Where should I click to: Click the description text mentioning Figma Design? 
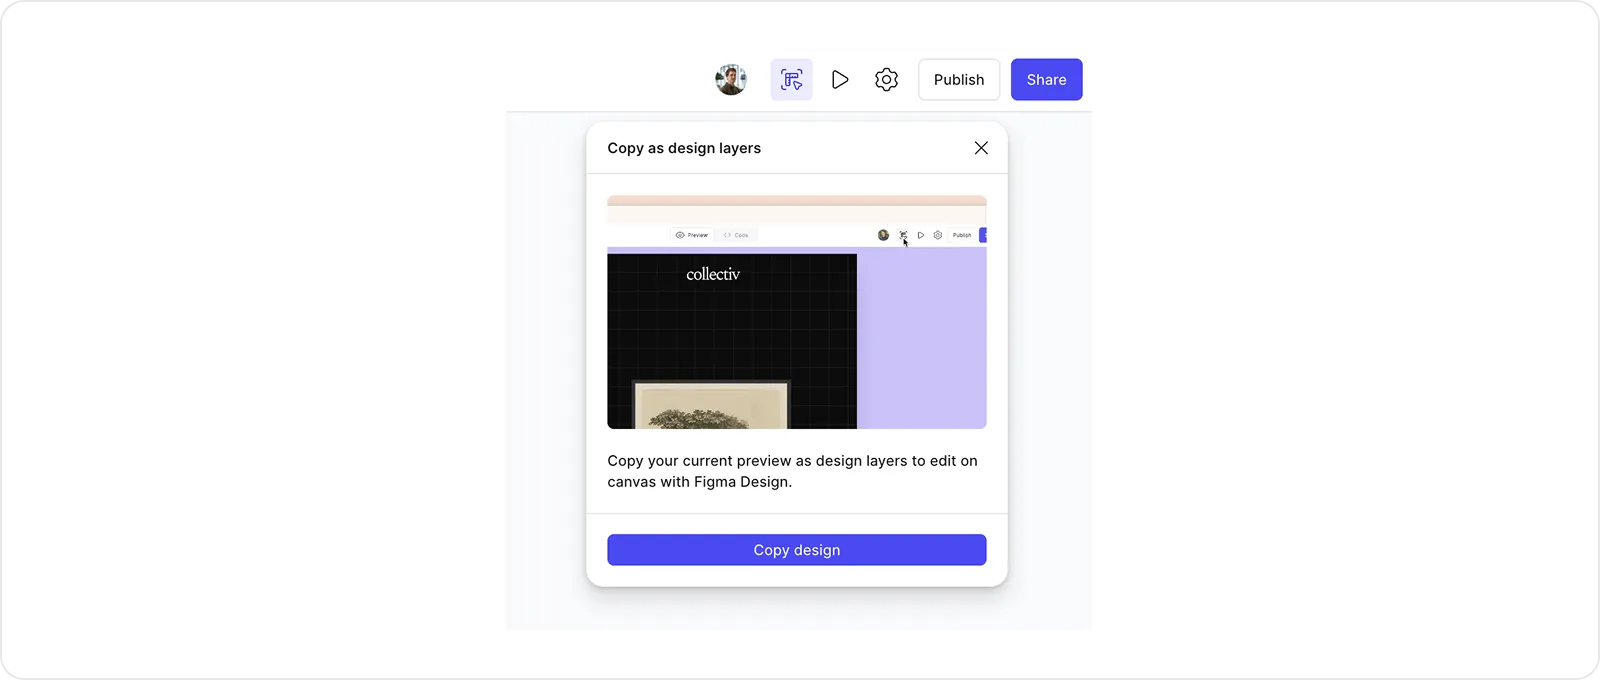click(x=792, y=471)
